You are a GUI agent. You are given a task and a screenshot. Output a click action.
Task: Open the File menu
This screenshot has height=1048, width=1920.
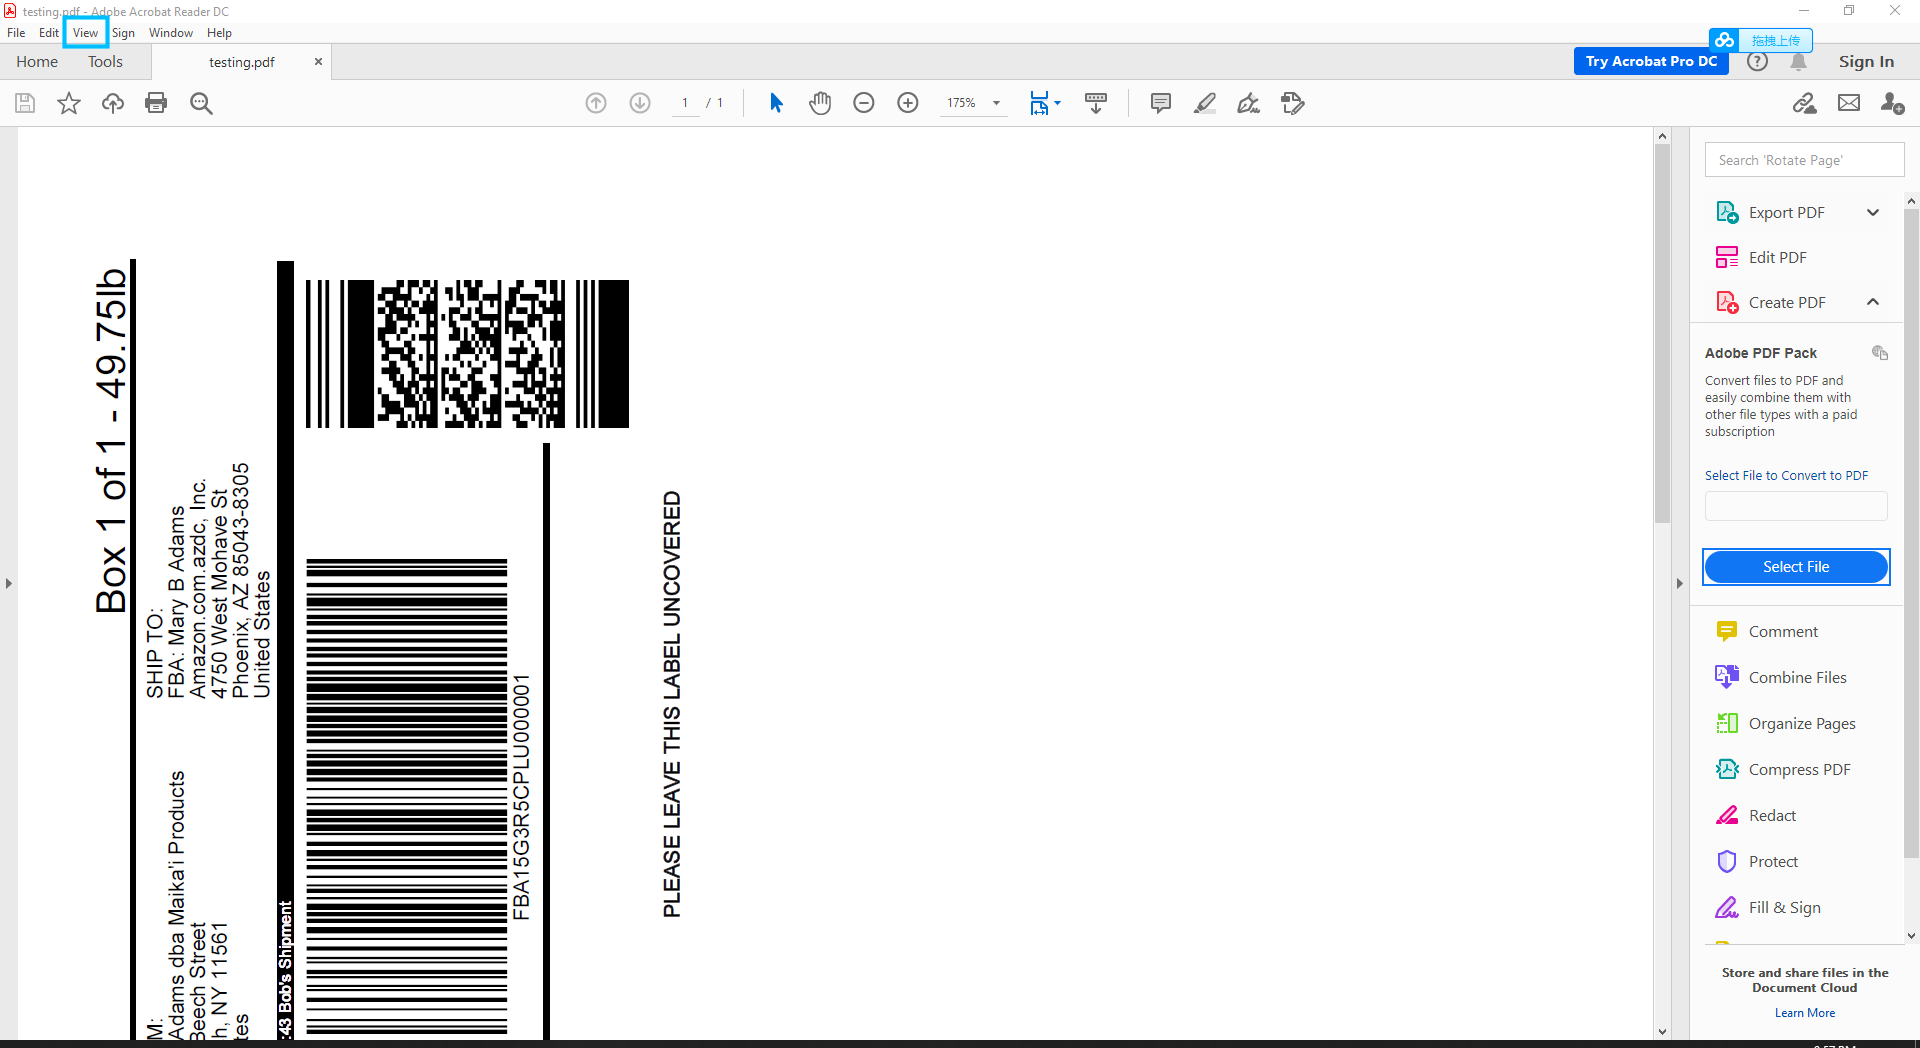tap(16, 33)
